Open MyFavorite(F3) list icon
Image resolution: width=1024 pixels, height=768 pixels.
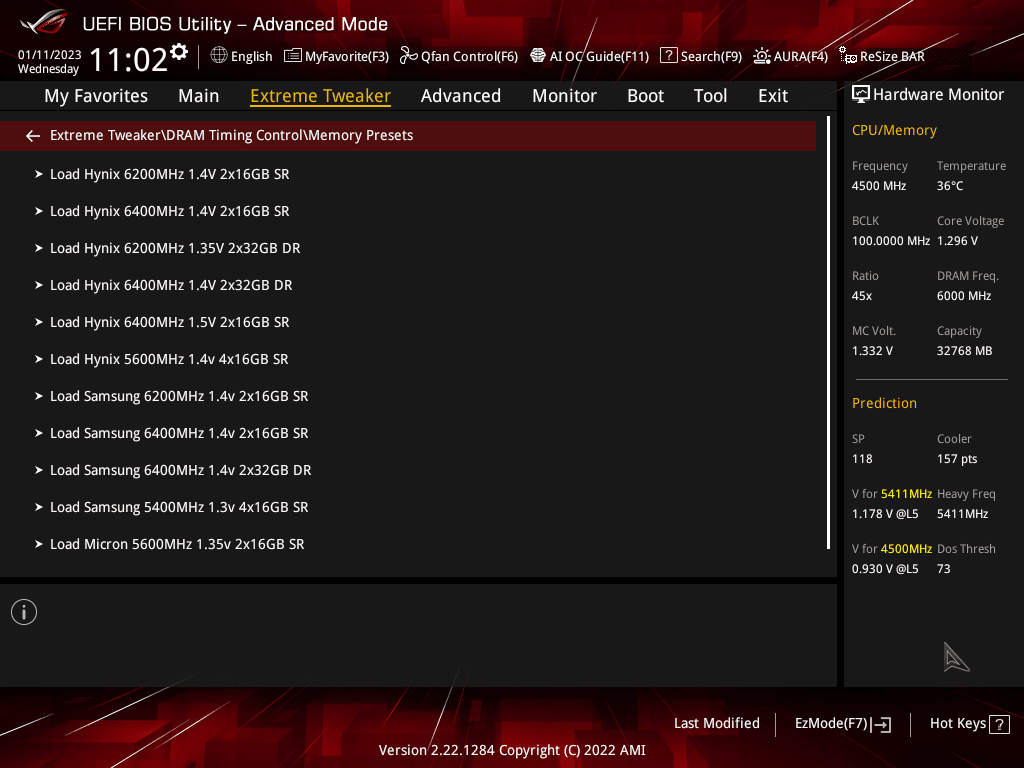[x=293, y=56]
